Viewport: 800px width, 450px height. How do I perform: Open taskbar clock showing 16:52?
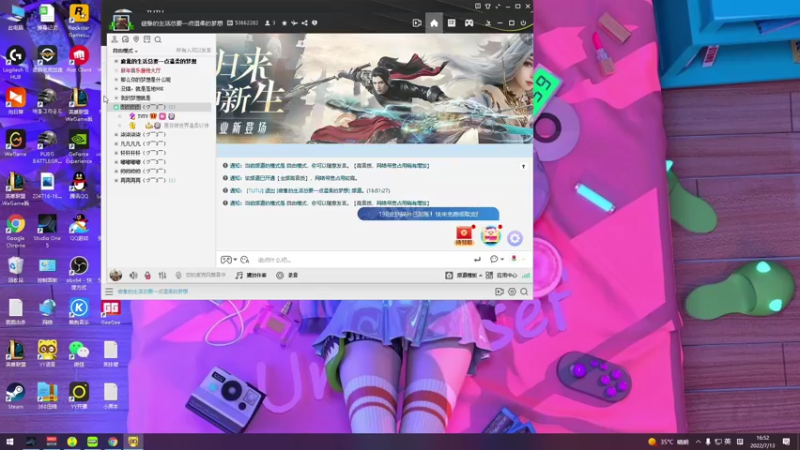coord(763,442)
